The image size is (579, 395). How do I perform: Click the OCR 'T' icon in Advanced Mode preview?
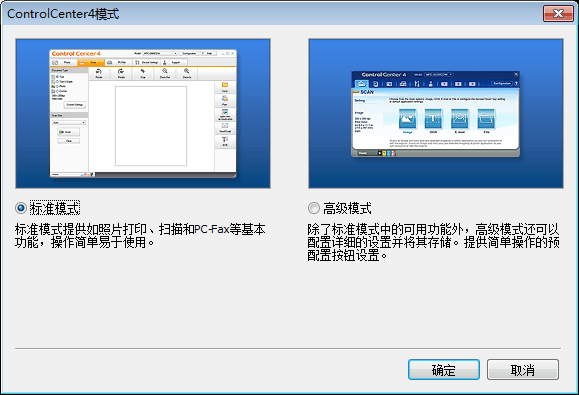[433, 118]
